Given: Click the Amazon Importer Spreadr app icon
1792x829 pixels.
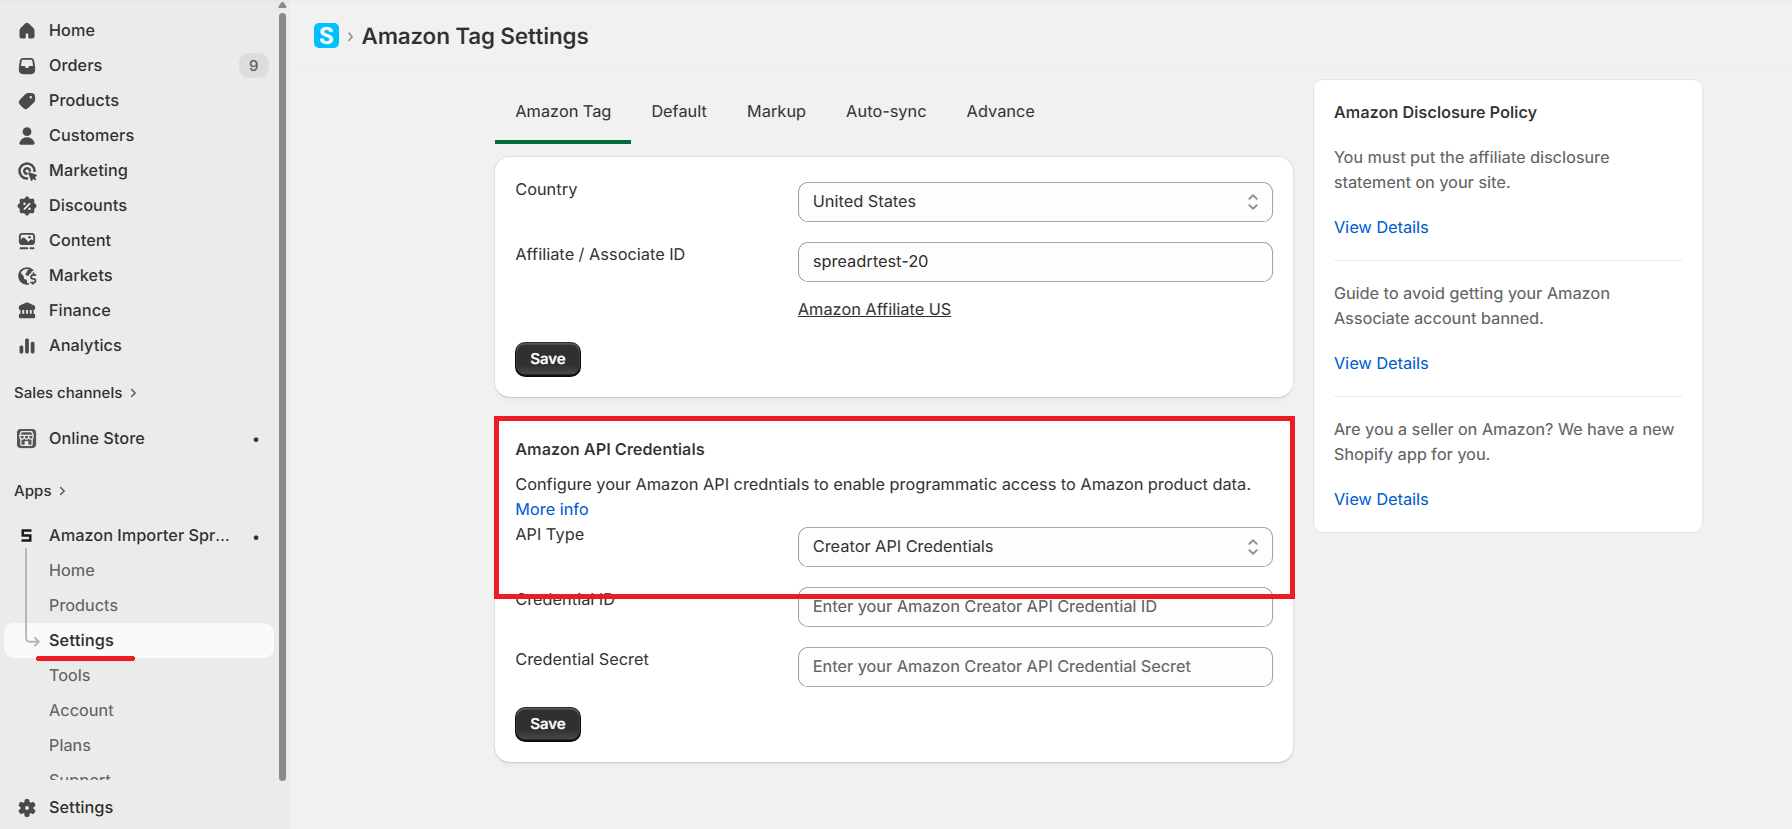Looking at the screenshot, I should click(x=27, y=536).
